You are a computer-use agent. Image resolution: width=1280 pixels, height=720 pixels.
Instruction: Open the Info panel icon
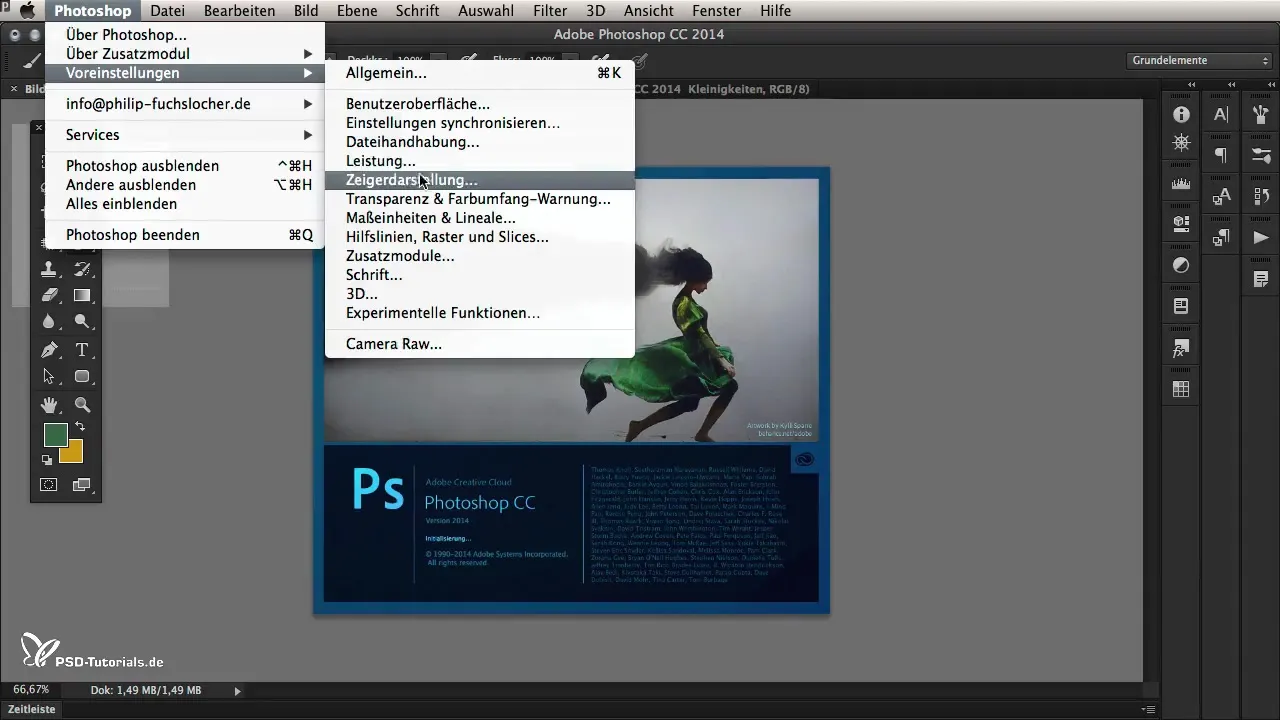pyautogui.click(x=1181, y=115)
